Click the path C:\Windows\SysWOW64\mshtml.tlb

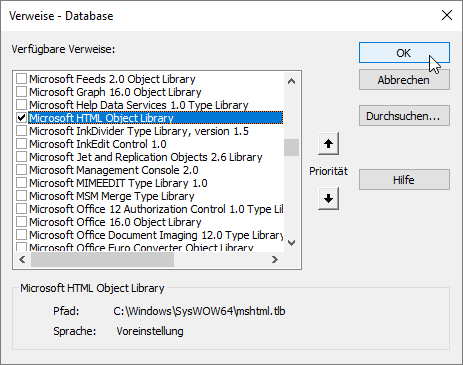coord(199,311)
